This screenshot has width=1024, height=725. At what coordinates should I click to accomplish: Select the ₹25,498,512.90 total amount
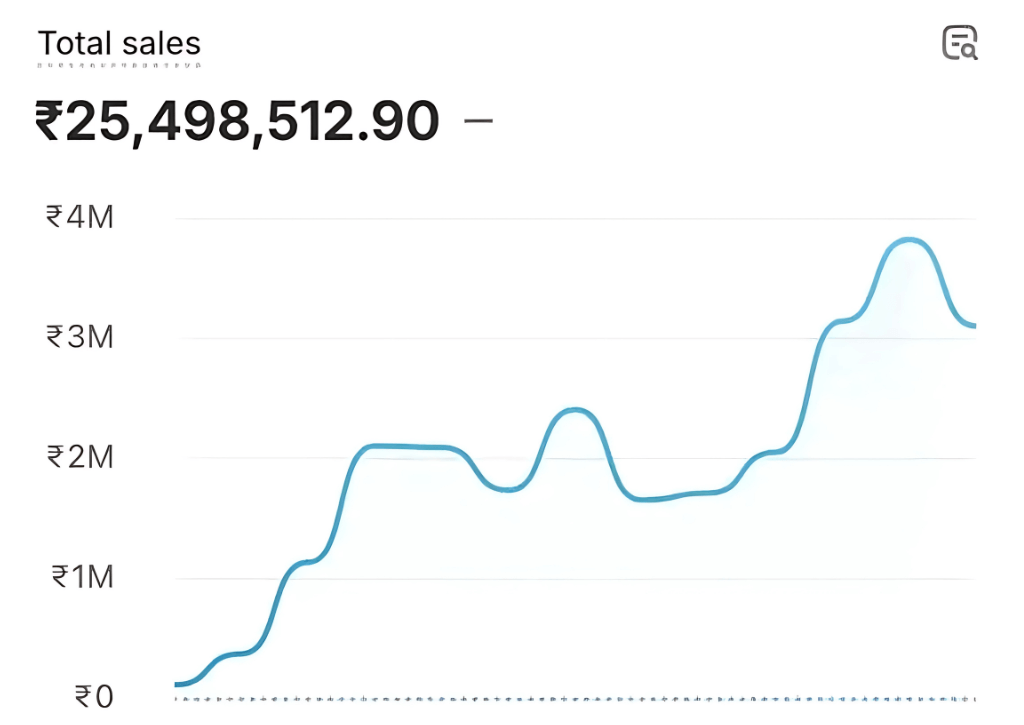coord(237,121)
